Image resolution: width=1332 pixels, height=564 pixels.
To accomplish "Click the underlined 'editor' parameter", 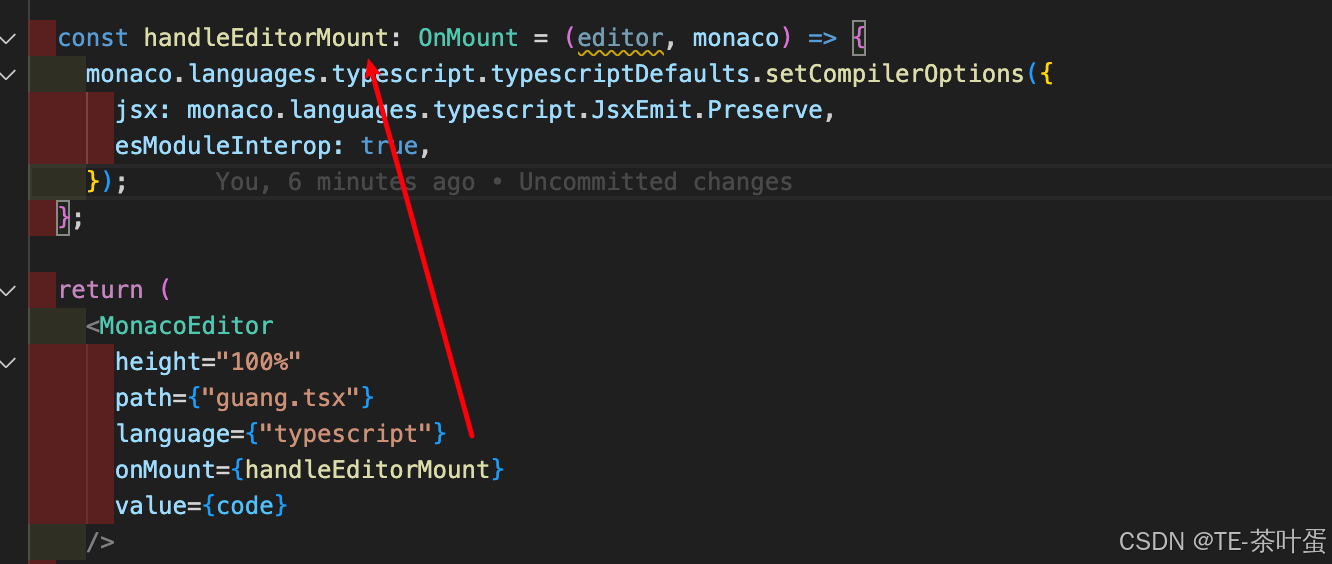I will 620,38.
